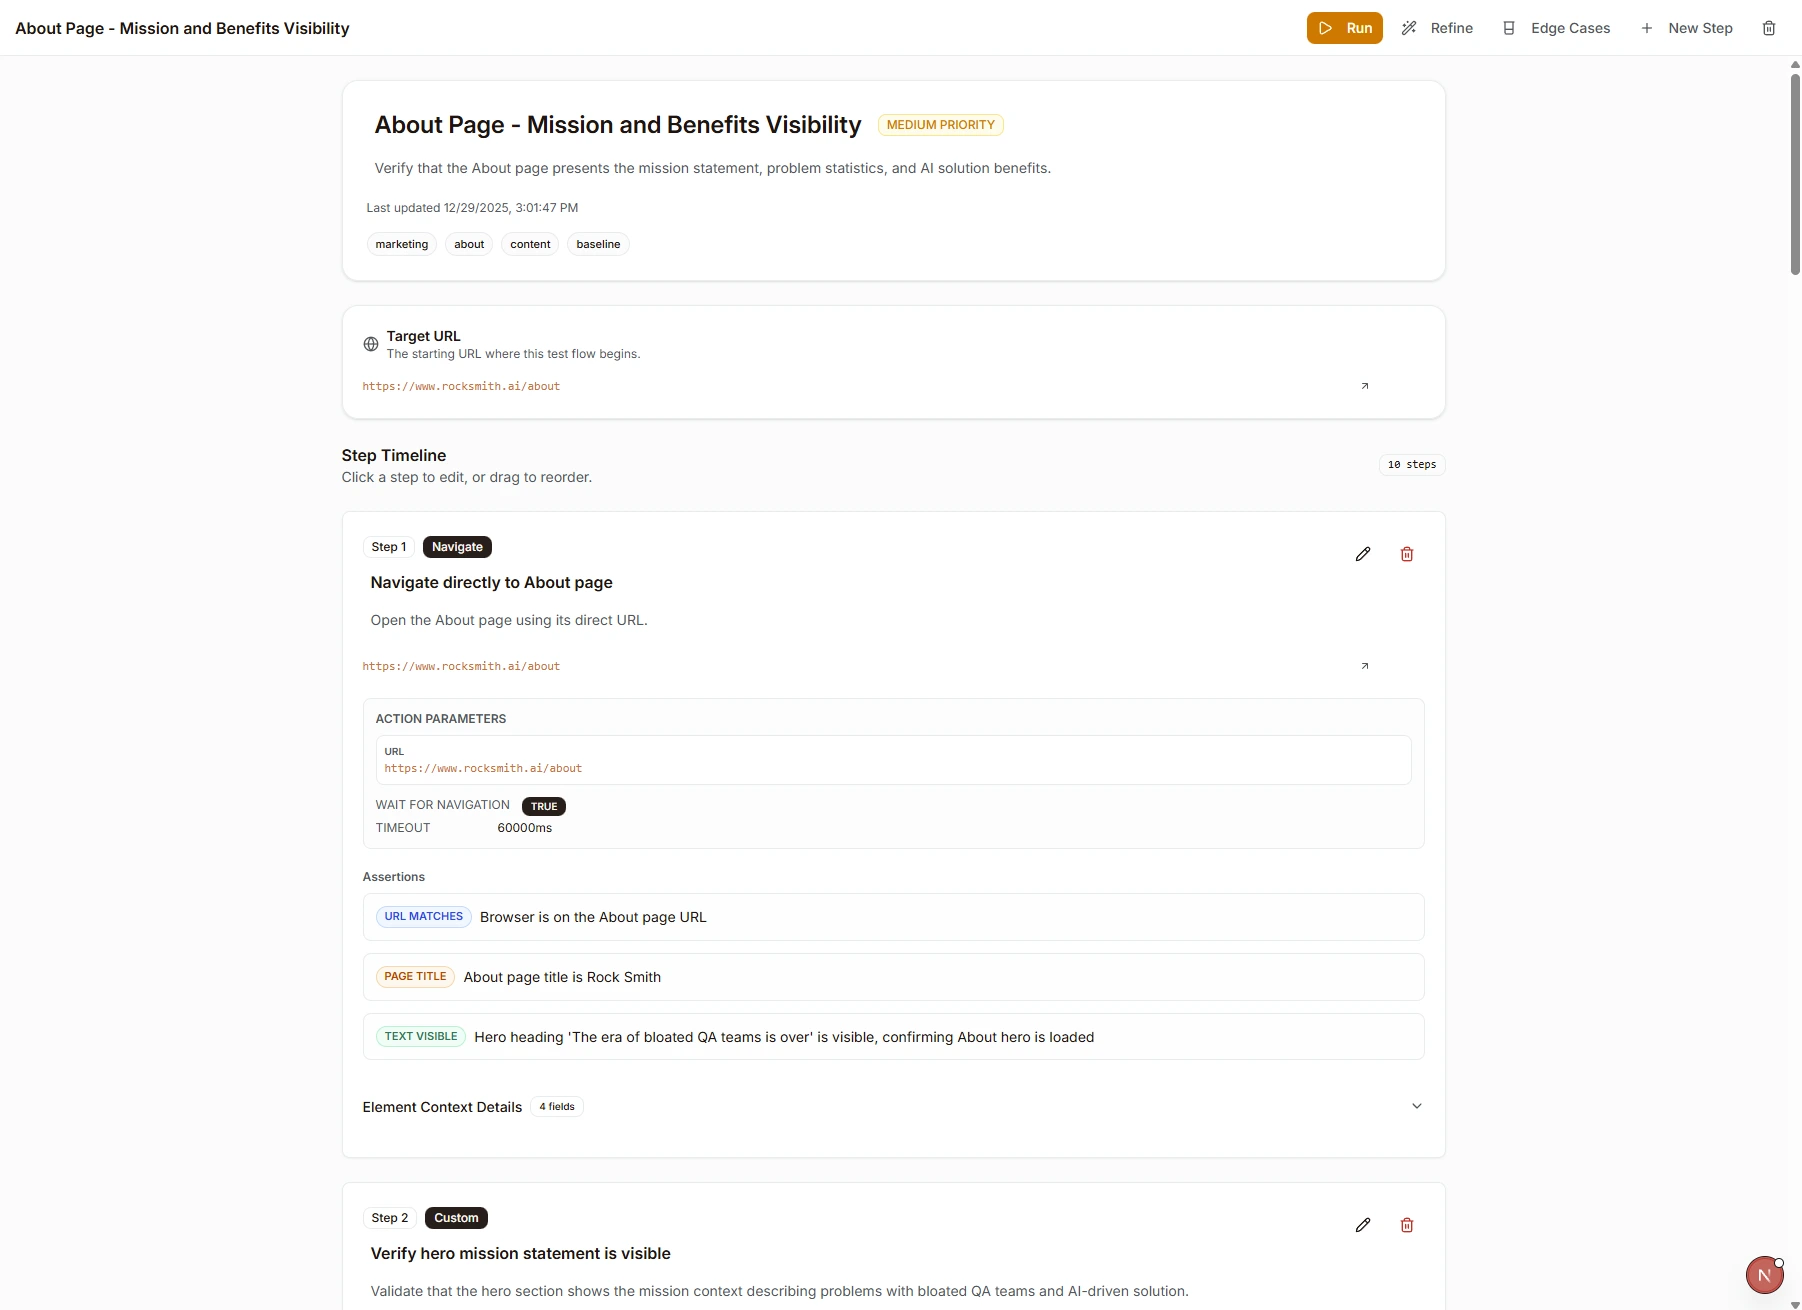This screenshot has height=1310, width=1802.
Task: Select the baseline tag
Action: pos(598,243)
